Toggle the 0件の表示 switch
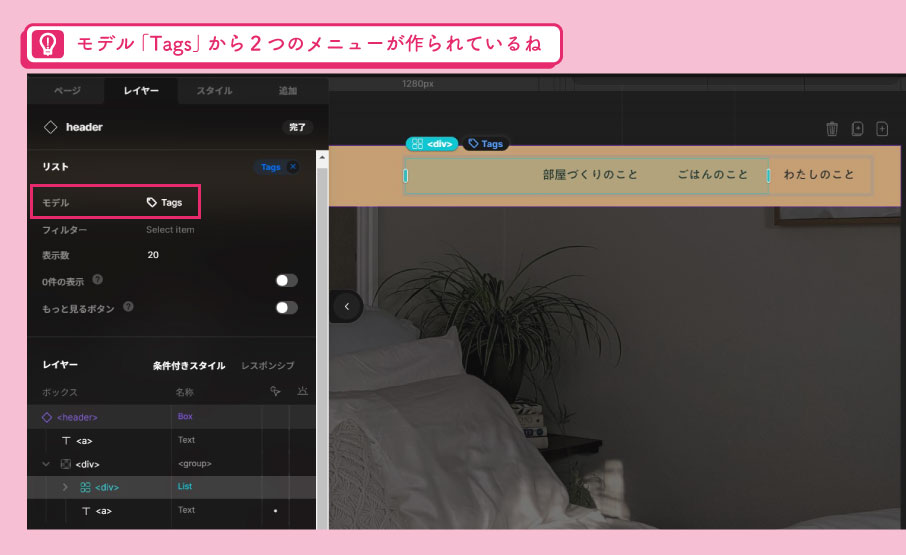Viewport: 906px width, 555px height. coord(287,280)
